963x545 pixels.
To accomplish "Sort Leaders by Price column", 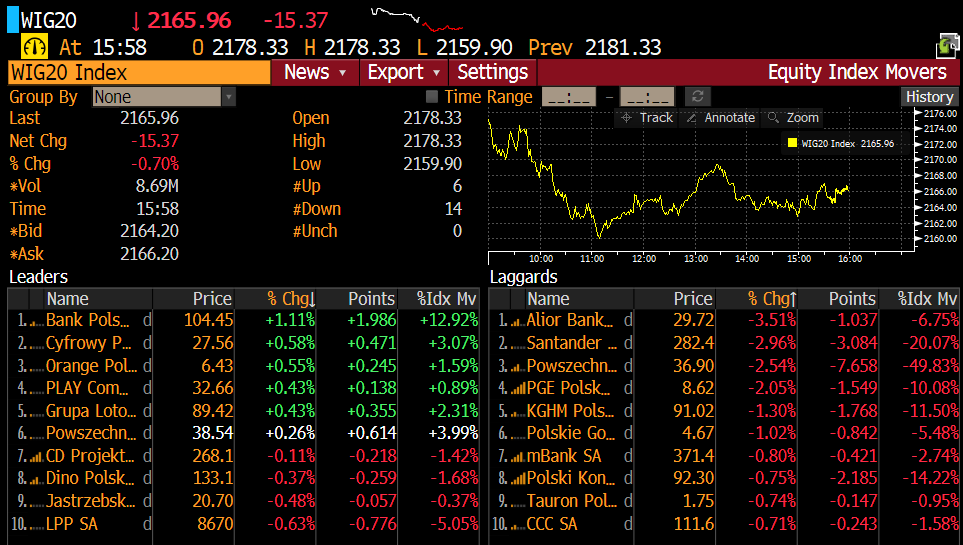I will pos(193,299).
